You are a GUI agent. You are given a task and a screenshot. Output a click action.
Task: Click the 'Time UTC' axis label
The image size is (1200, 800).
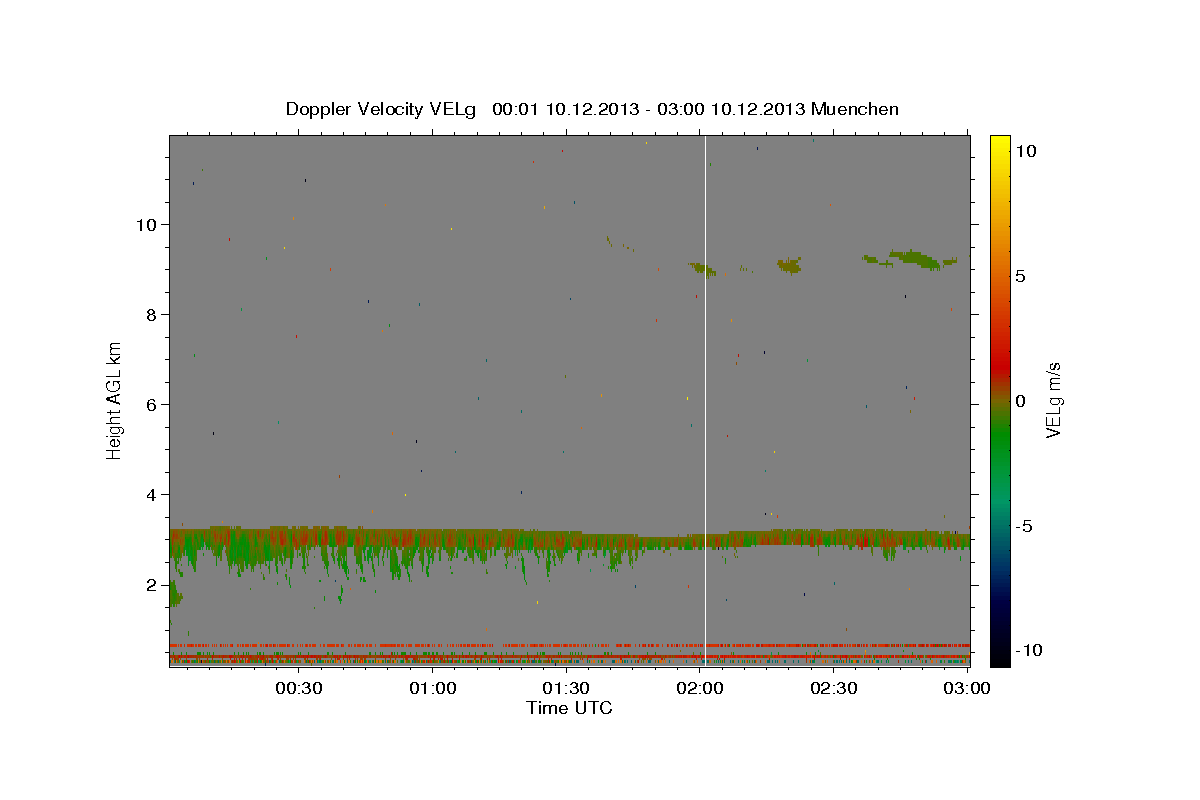pyautogui.click(x=570, y=708)
